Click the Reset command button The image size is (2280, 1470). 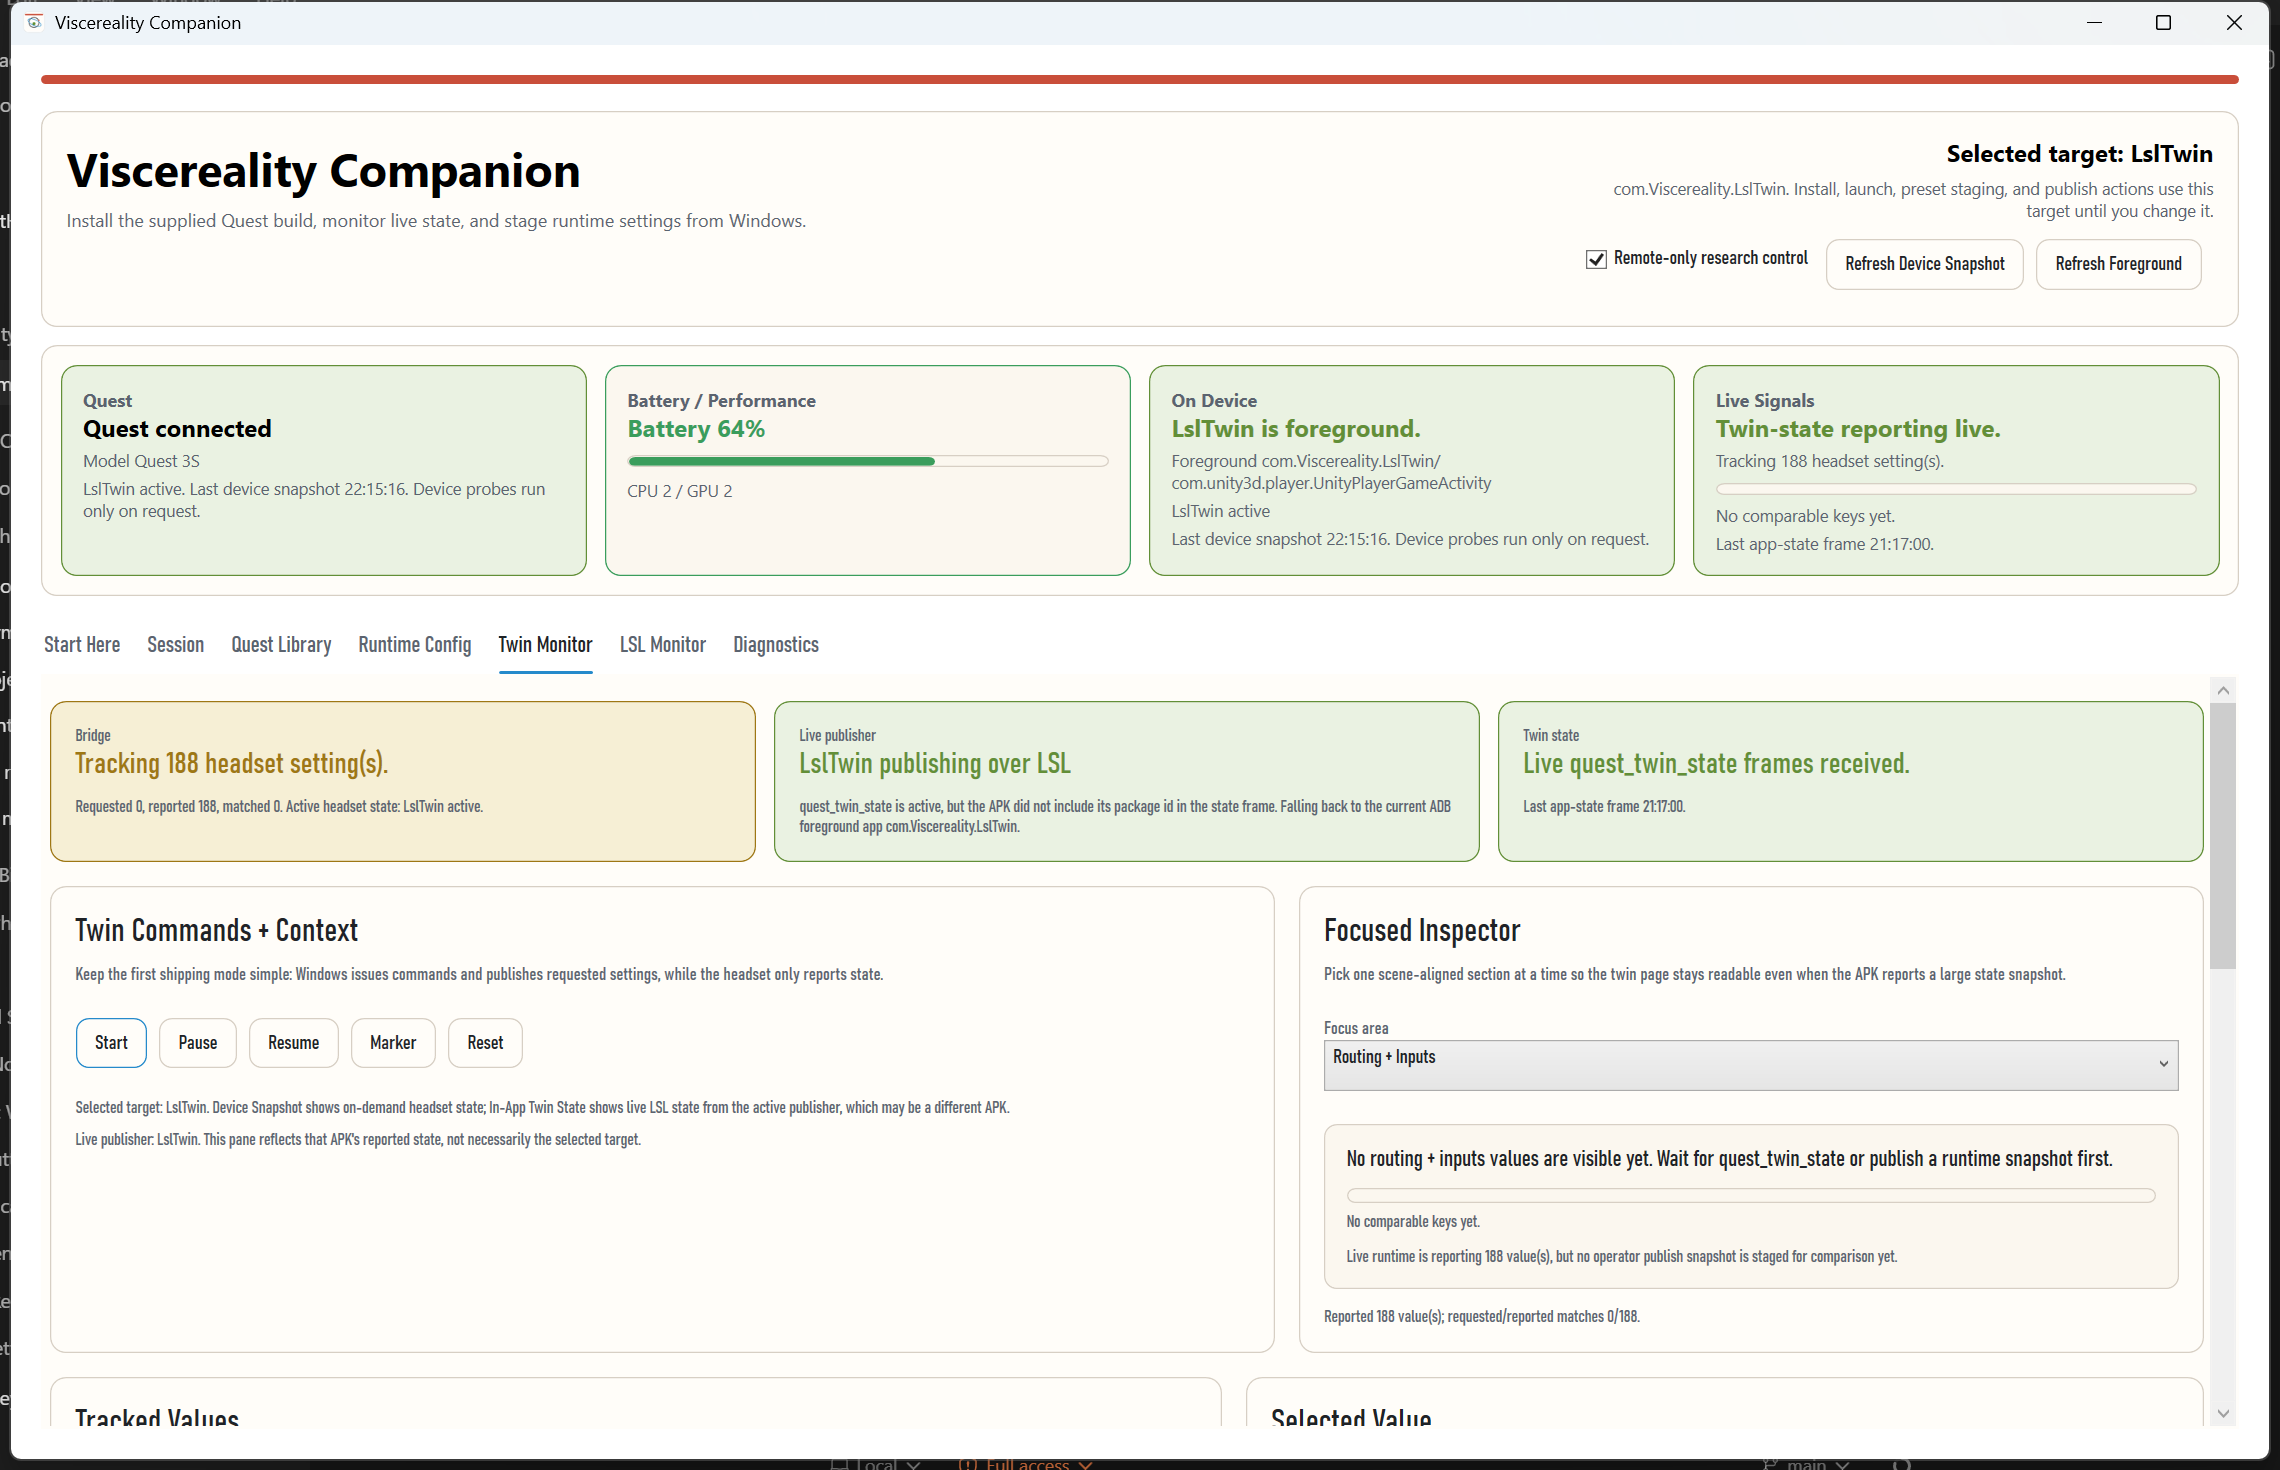[x=485, y=1043]
